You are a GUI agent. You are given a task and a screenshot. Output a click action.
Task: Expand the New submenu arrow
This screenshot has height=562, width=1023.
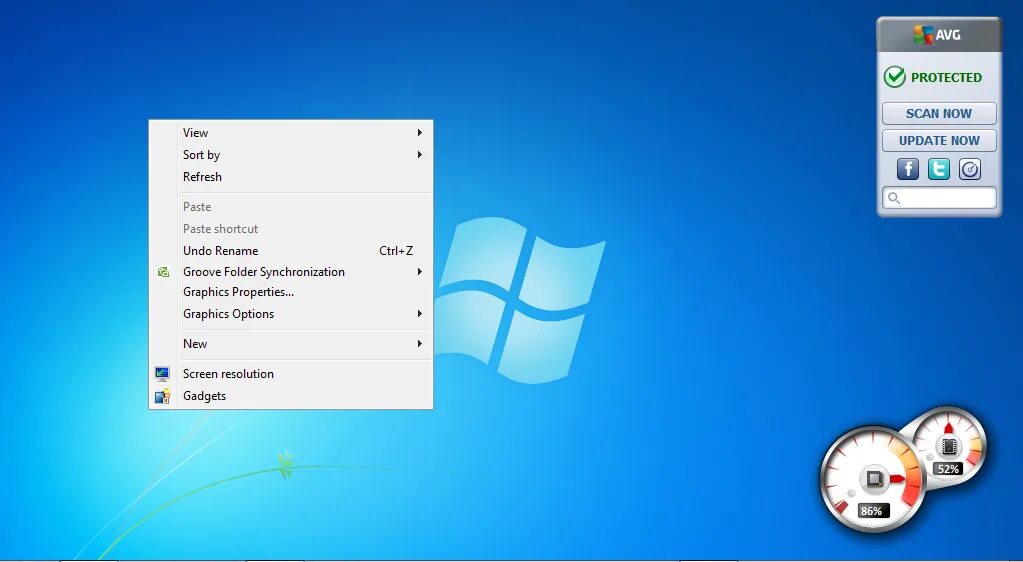(x=420, y=344)
